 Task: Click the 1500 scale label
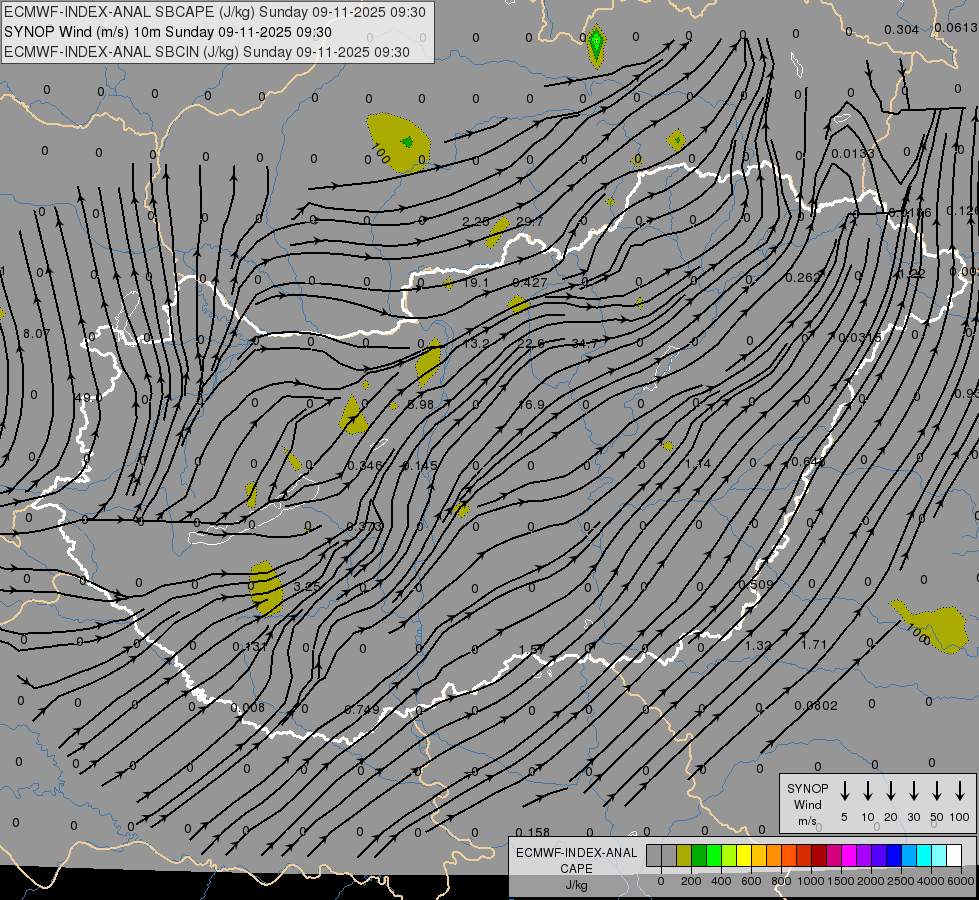click(841, 881)
